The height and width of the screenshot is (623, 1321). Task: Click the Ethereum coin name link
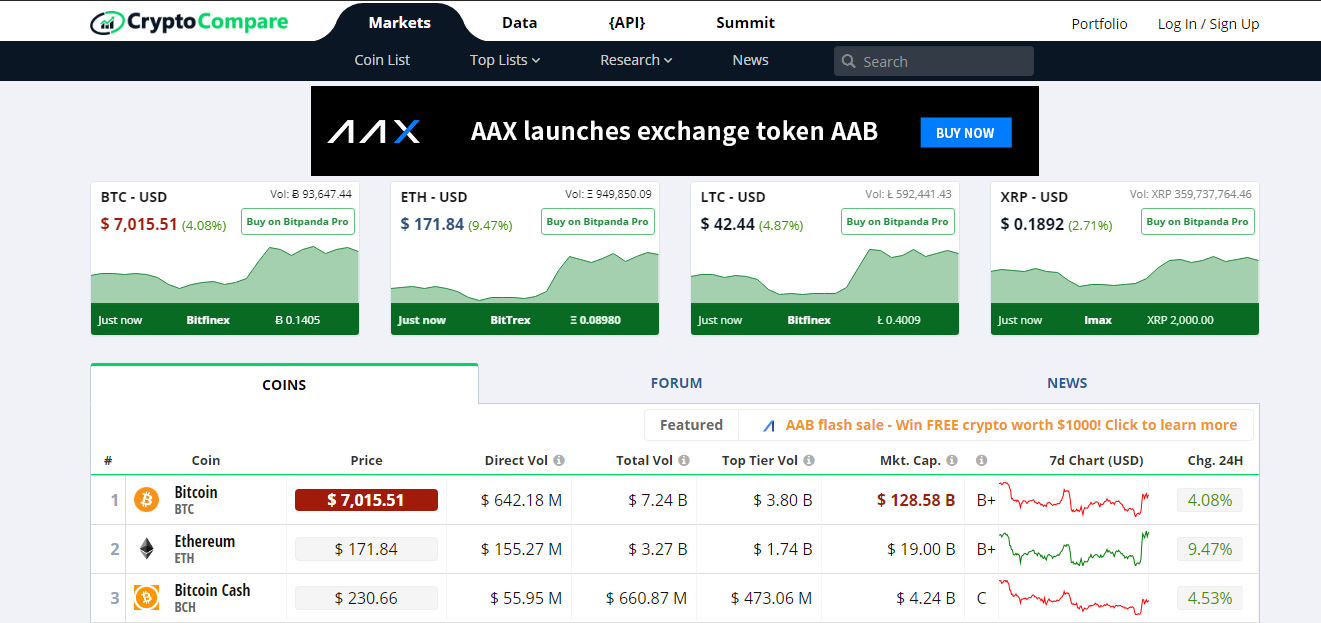click(205, 541)
